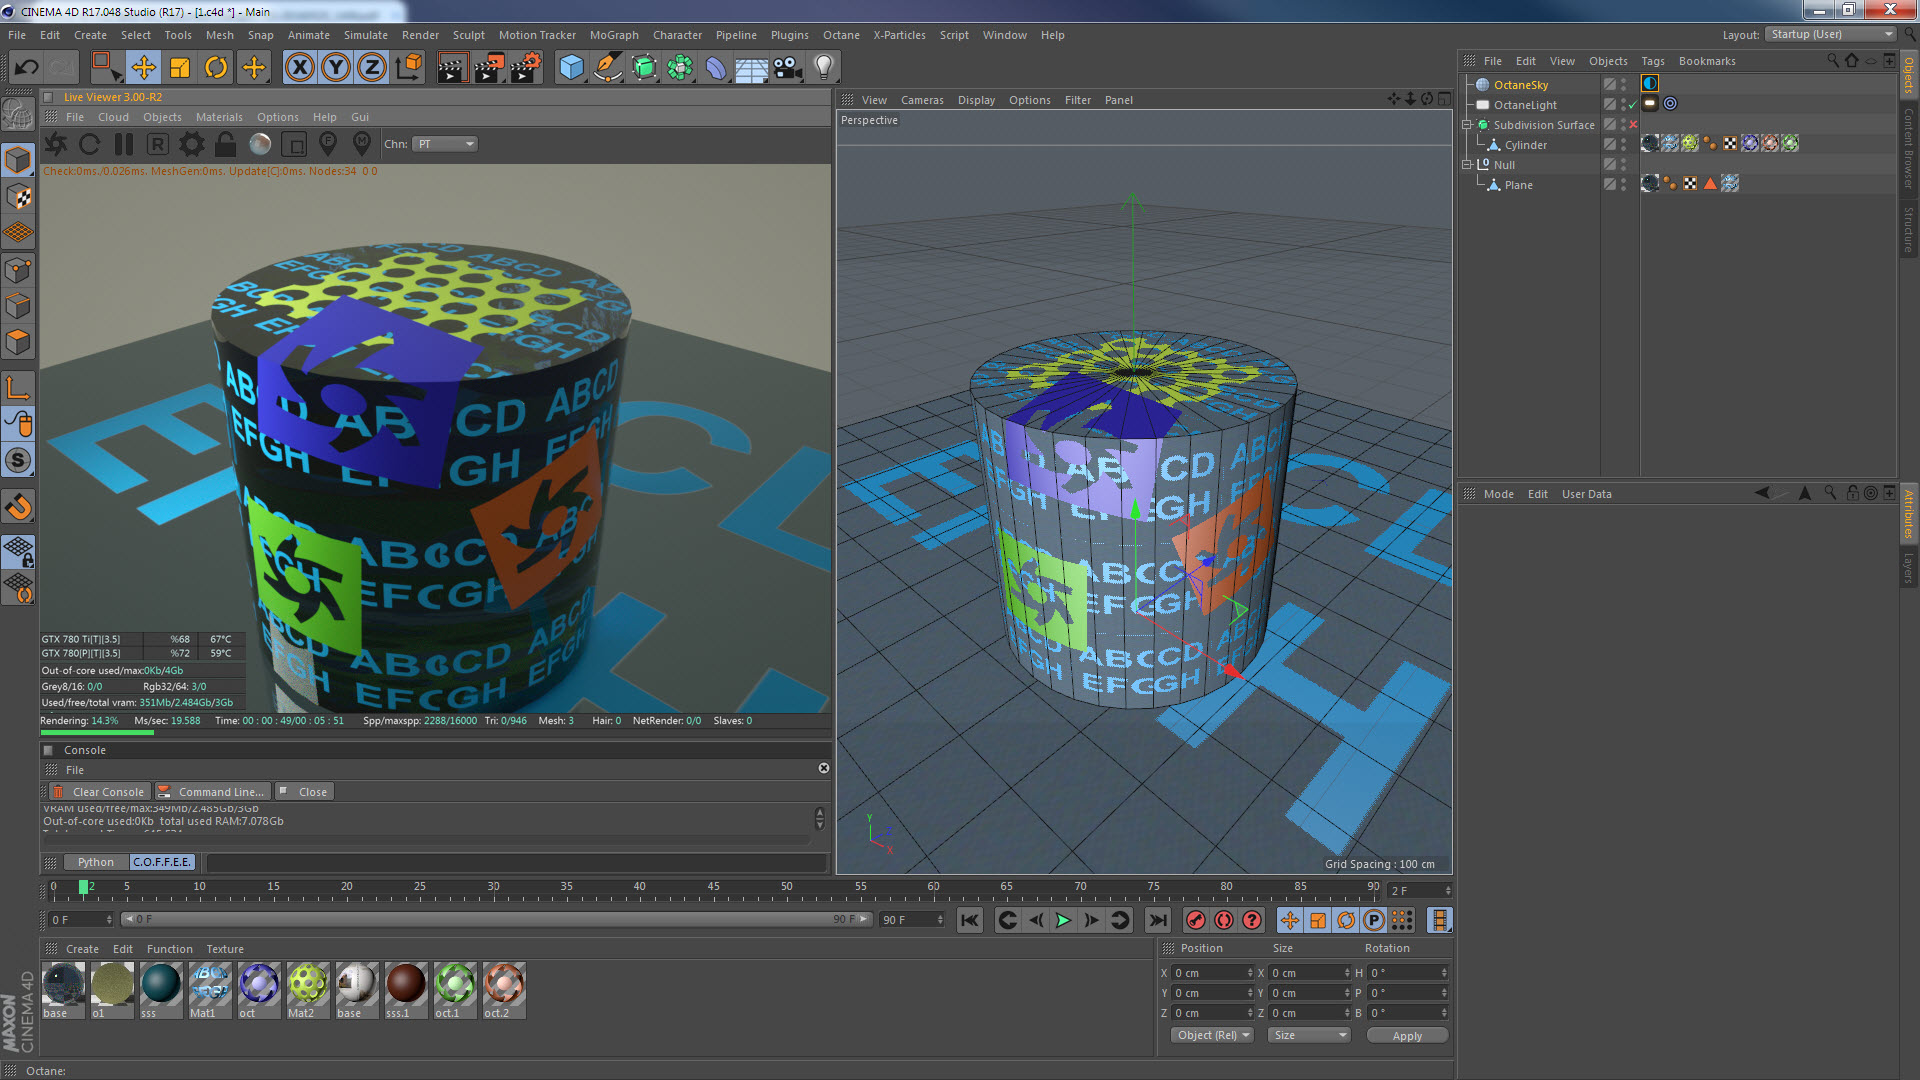Select the sss material swatch
The height and width of the screenshot is (1080, 1920).
pyautogui.click(x=161, y=985)
